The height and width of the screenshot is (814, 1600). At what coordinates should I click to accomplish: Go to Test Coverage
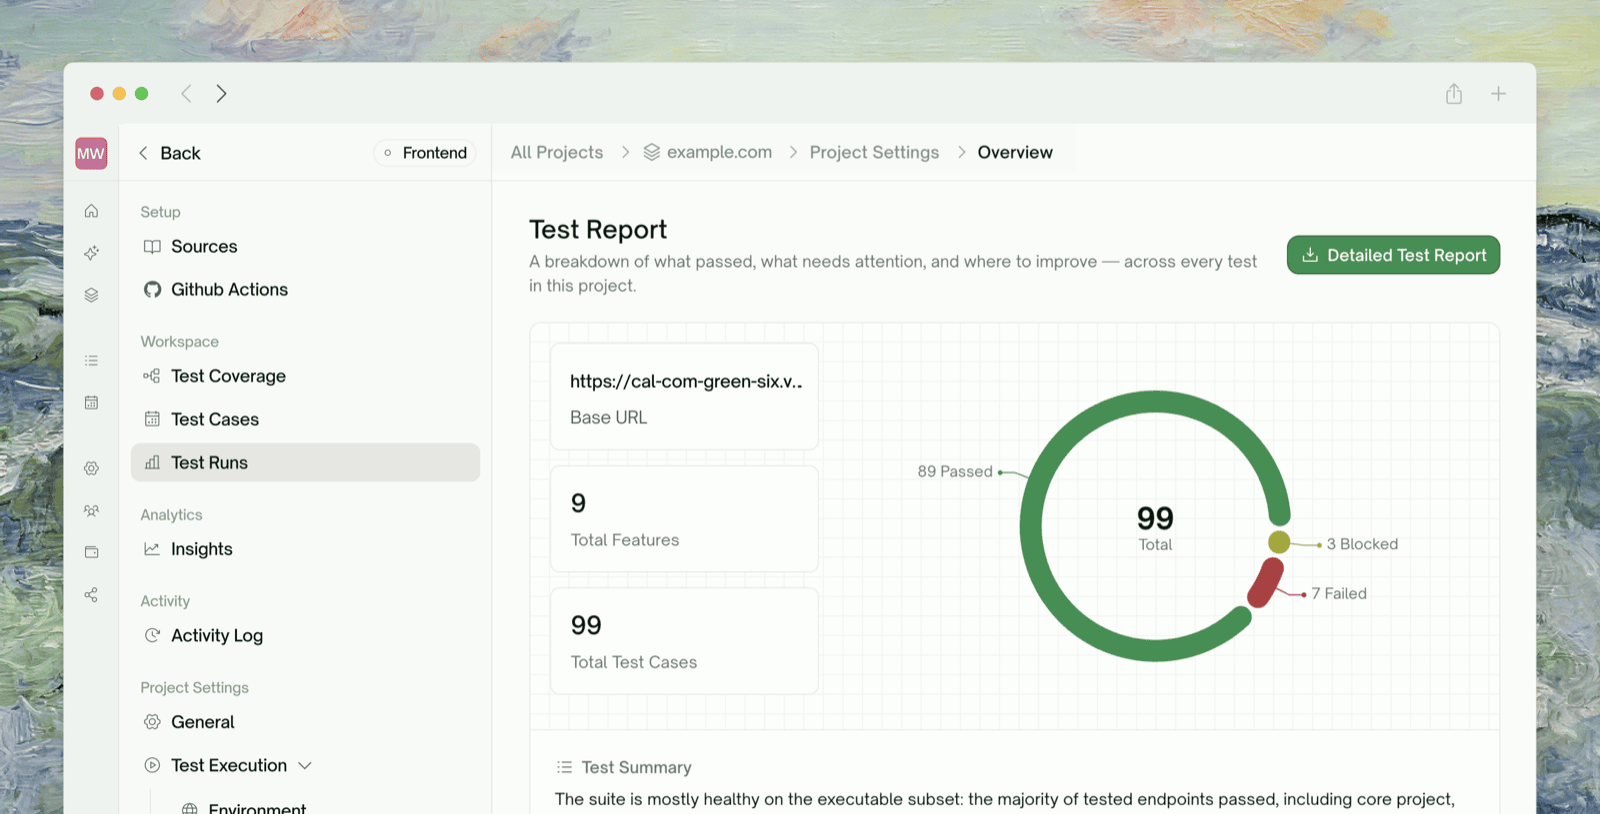[214, 376]
